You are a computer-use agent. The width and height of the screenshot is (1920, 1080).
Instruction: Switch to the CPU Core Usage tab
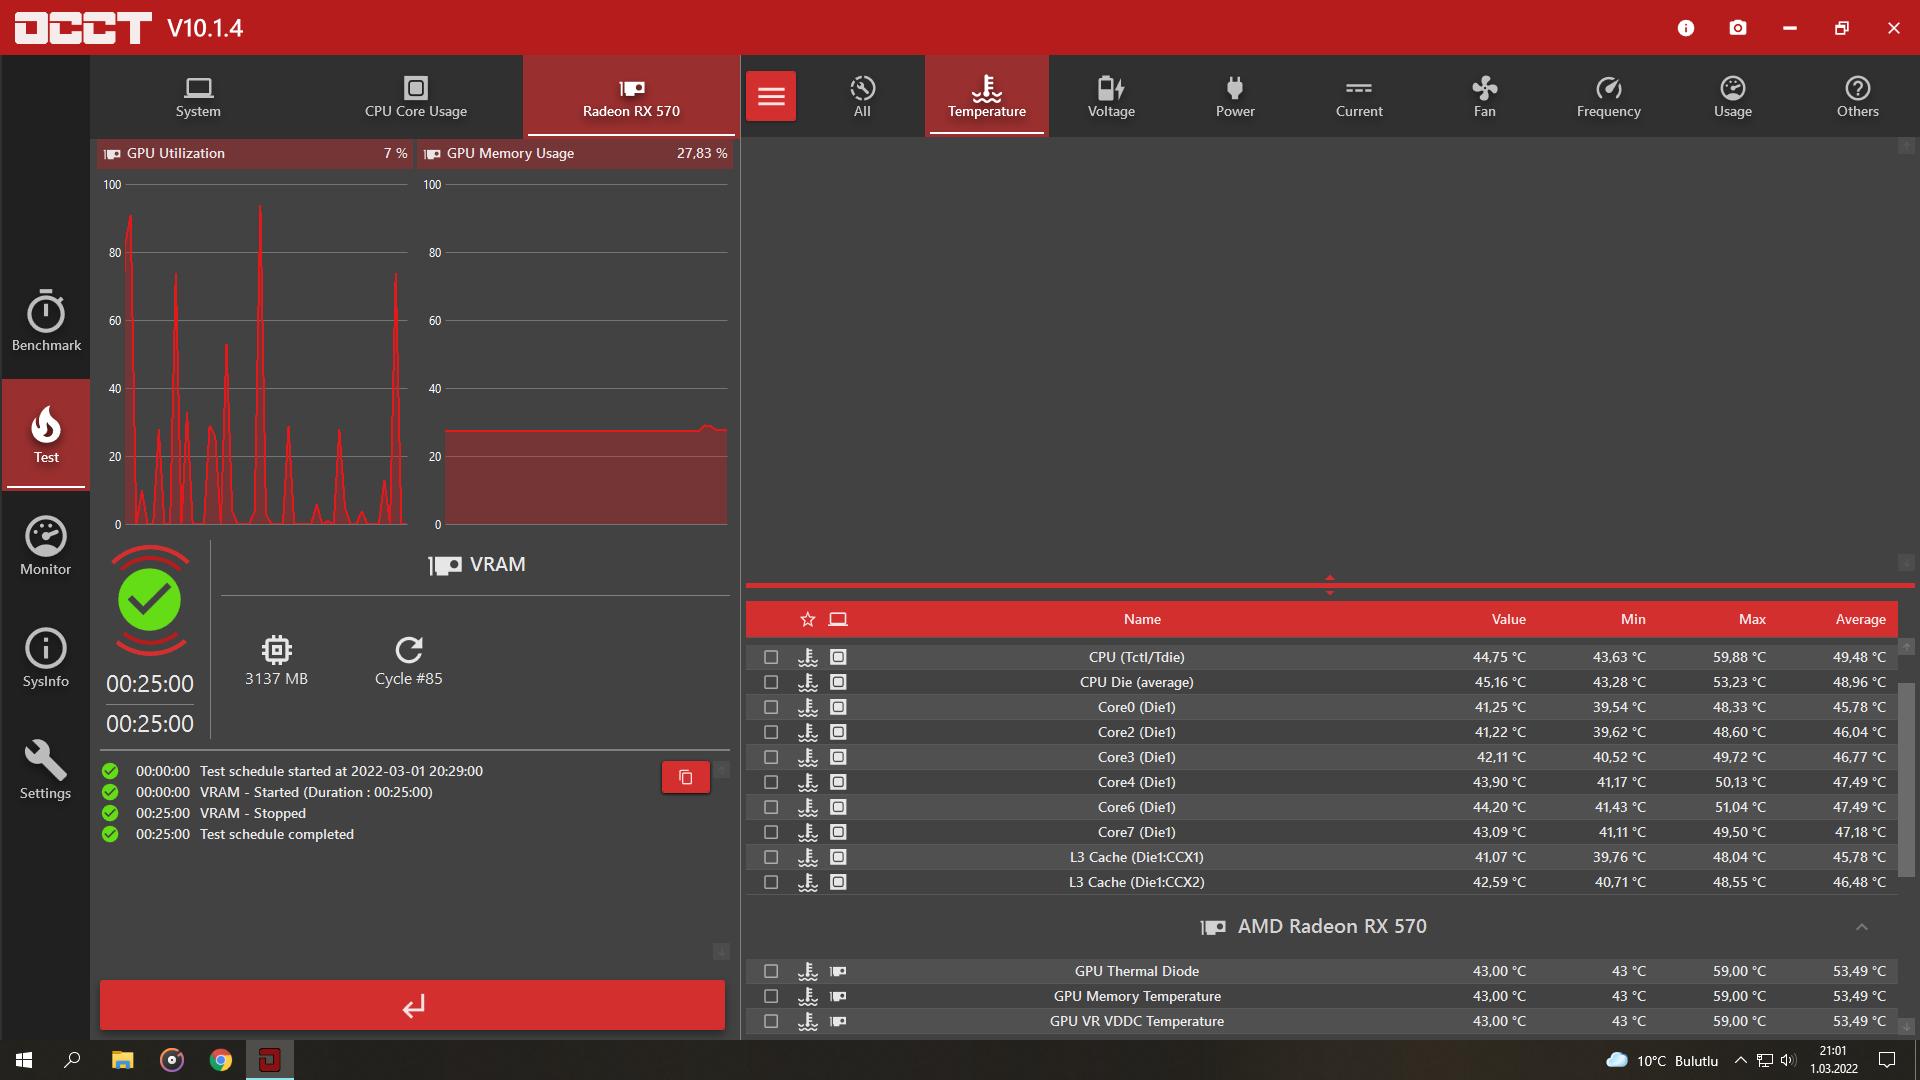(x=416, y=97)
